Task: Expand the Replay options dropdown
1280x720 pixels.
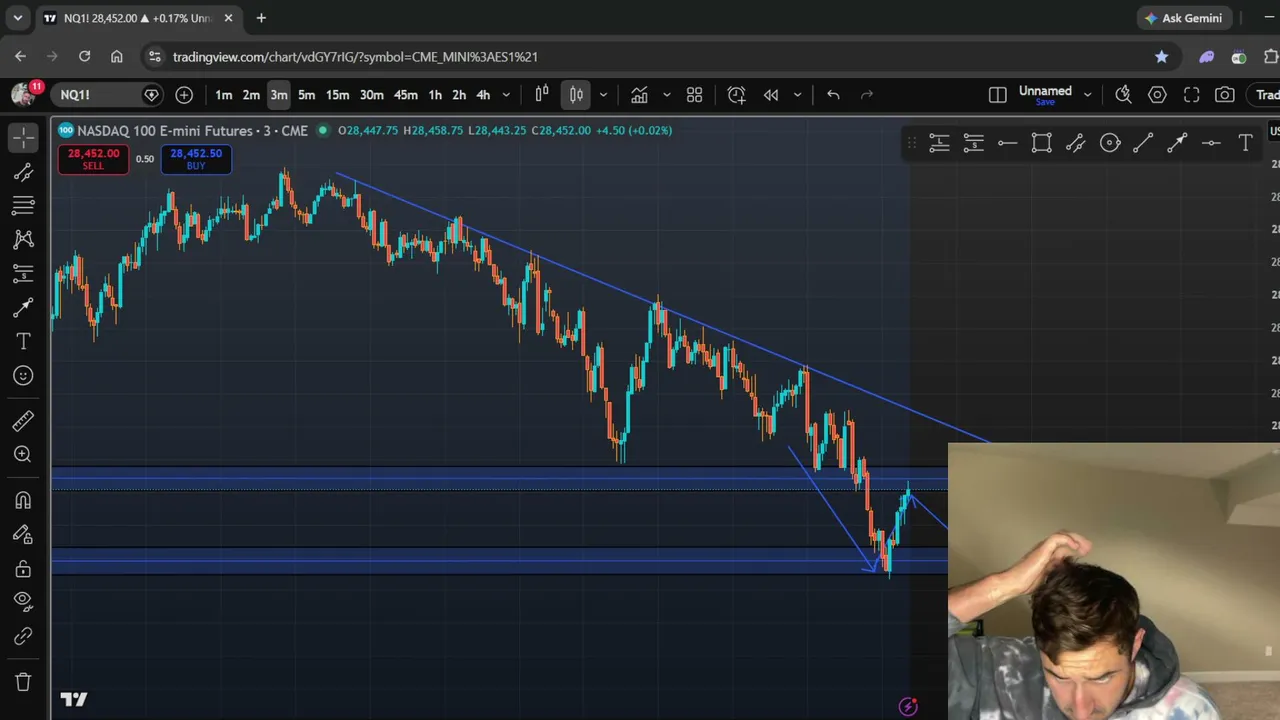Action: point(797,95)
